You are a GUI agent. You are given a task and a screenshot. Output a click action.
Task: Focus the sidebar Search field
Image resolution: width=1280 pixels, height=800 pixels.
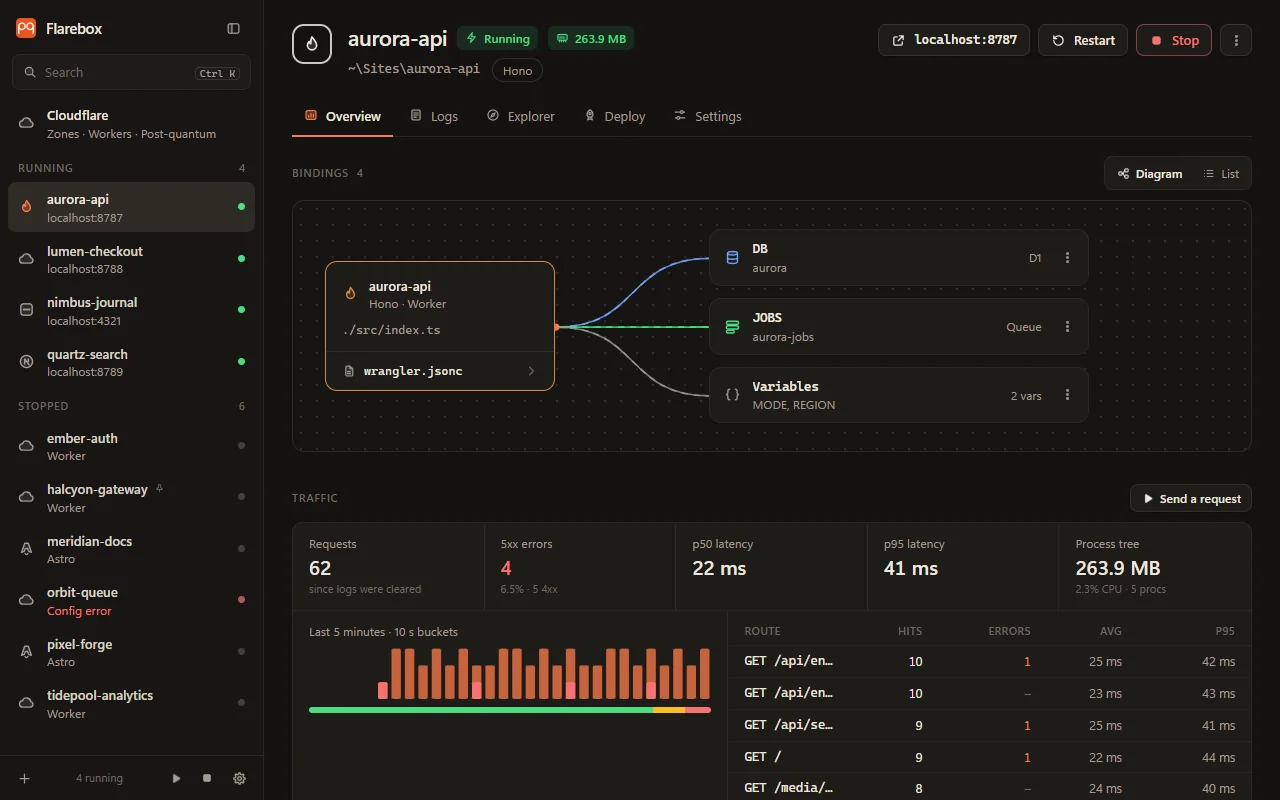coord(131,73)
